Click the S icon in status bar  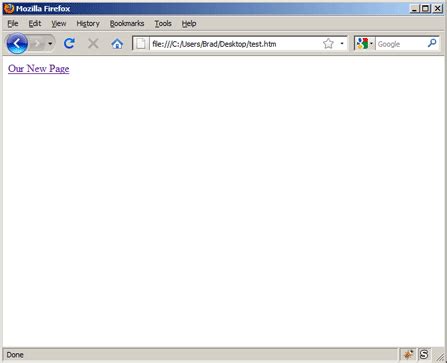pos(424,354)
